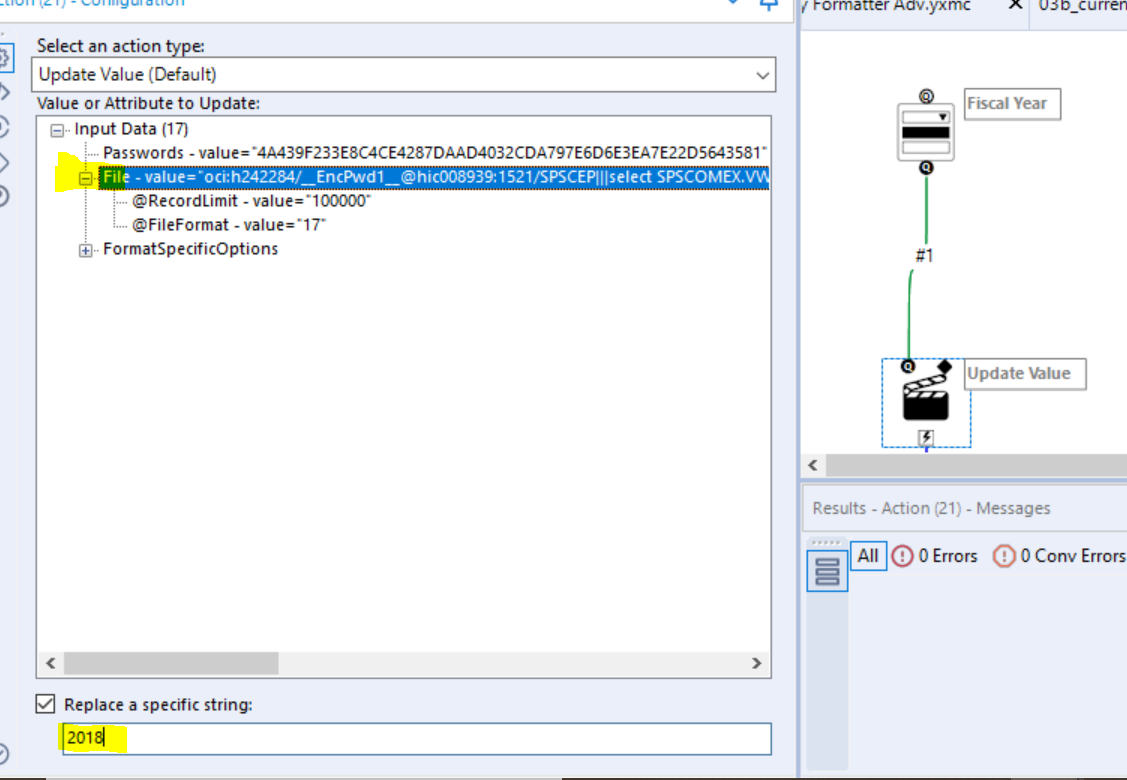Click the 0 Errors filter icon

pos(904,556)
